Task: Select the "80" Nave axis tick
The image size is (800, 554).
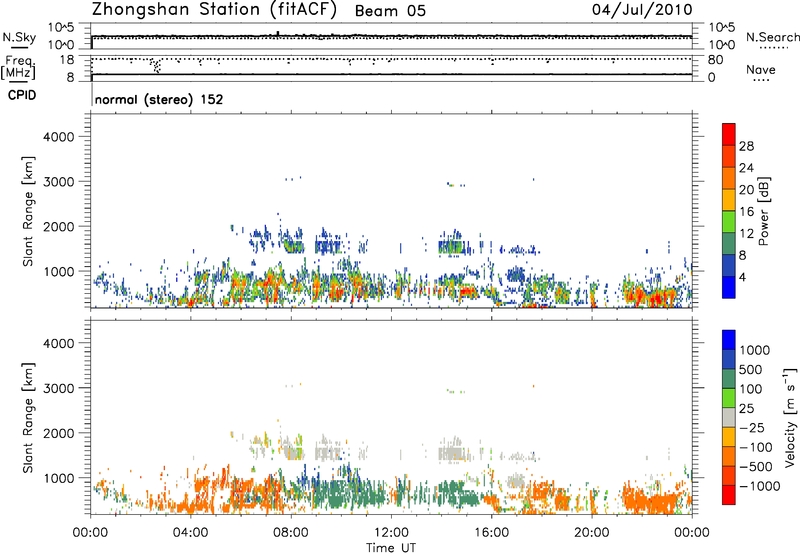Action: [716, 60]
